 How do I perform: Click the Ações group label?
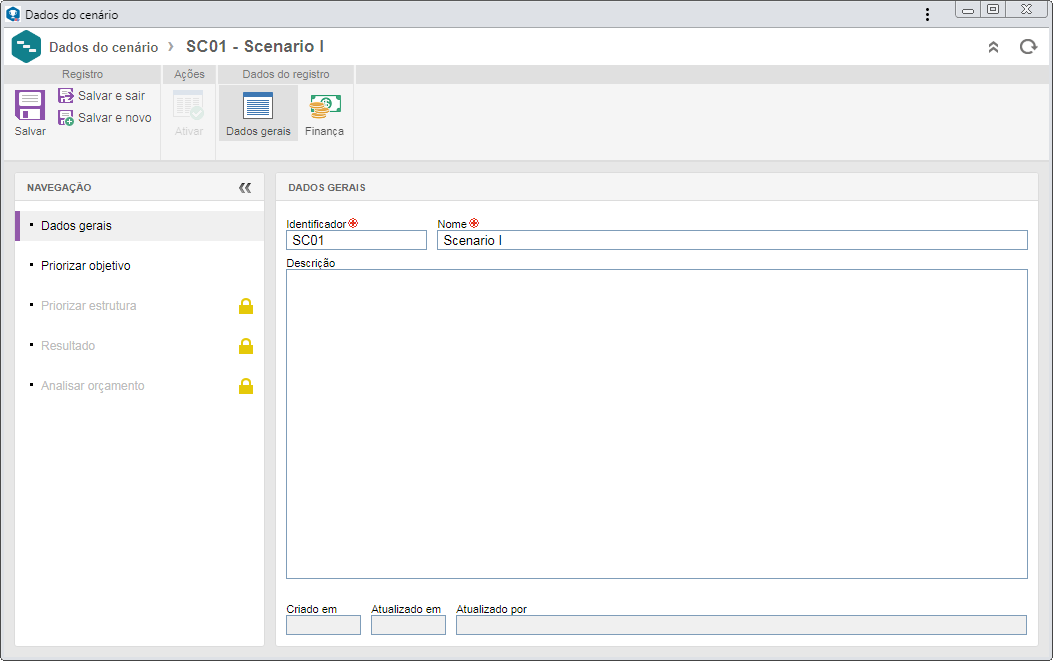pos(189,75)
